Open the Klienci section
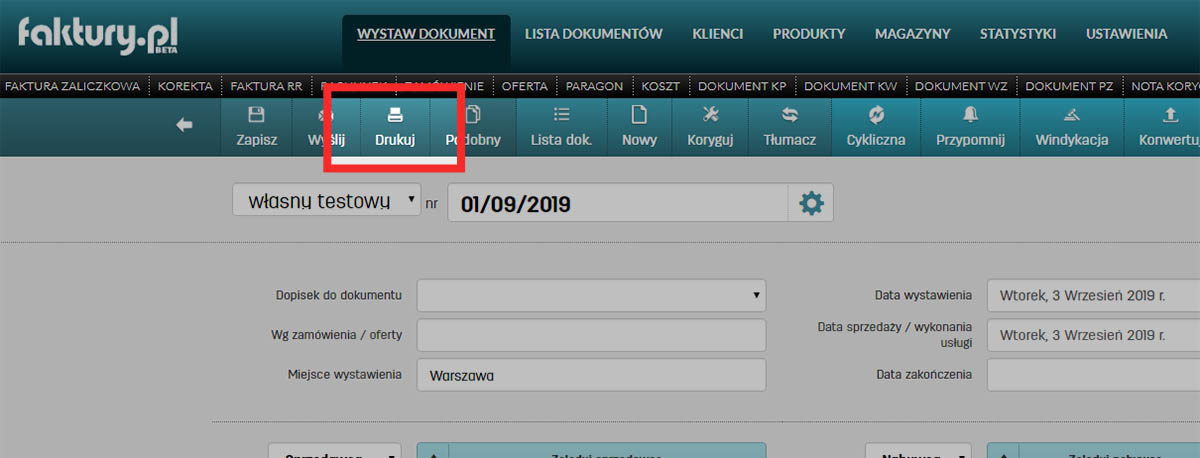 [x=717, y=34]
